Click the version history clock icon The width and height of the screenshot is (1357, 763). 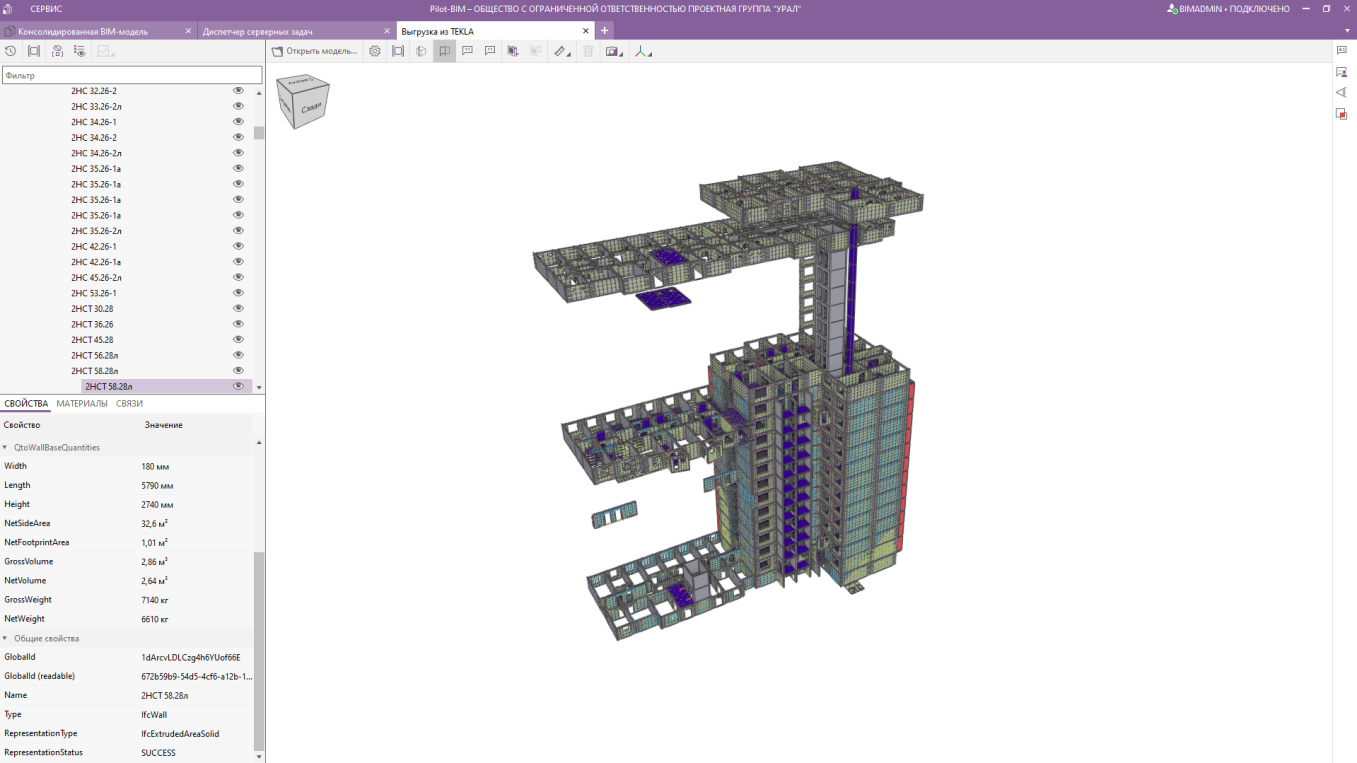(x=11, y=51)
